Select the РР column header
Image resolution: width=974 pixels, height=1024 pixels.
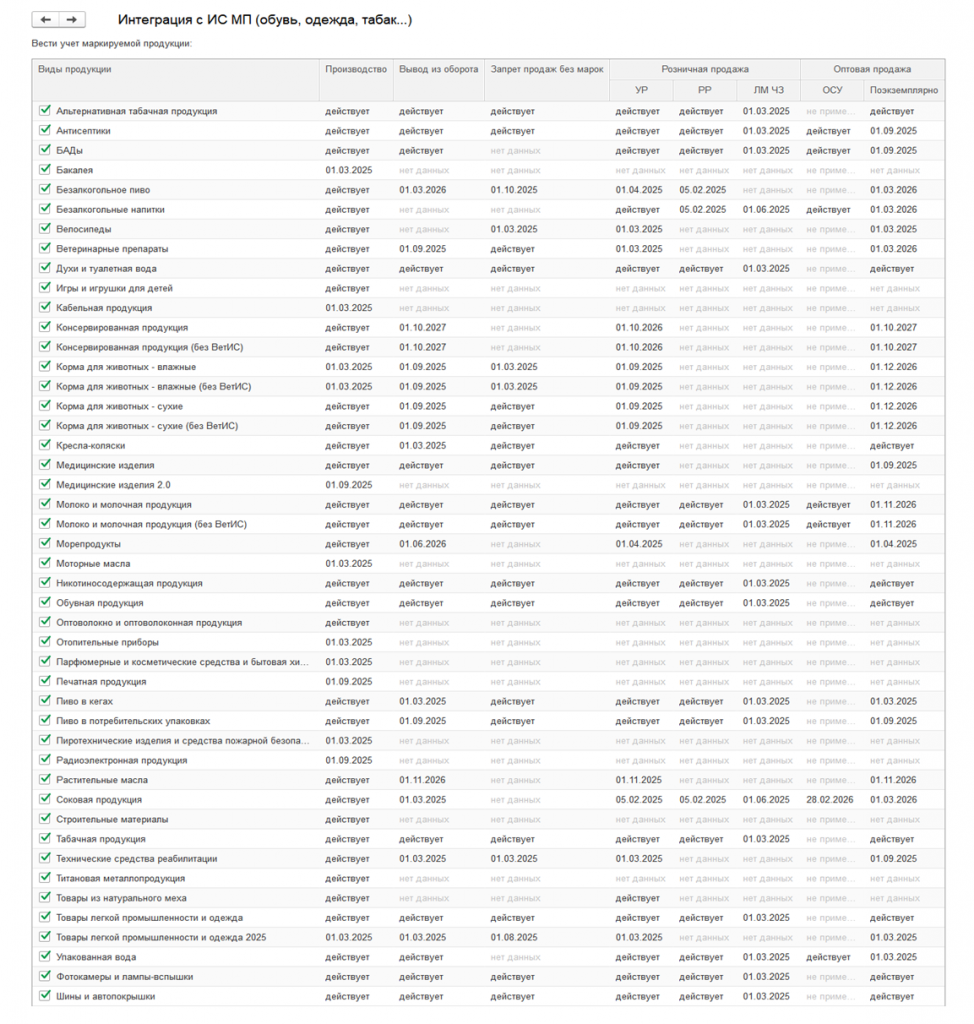pos(705,90)
